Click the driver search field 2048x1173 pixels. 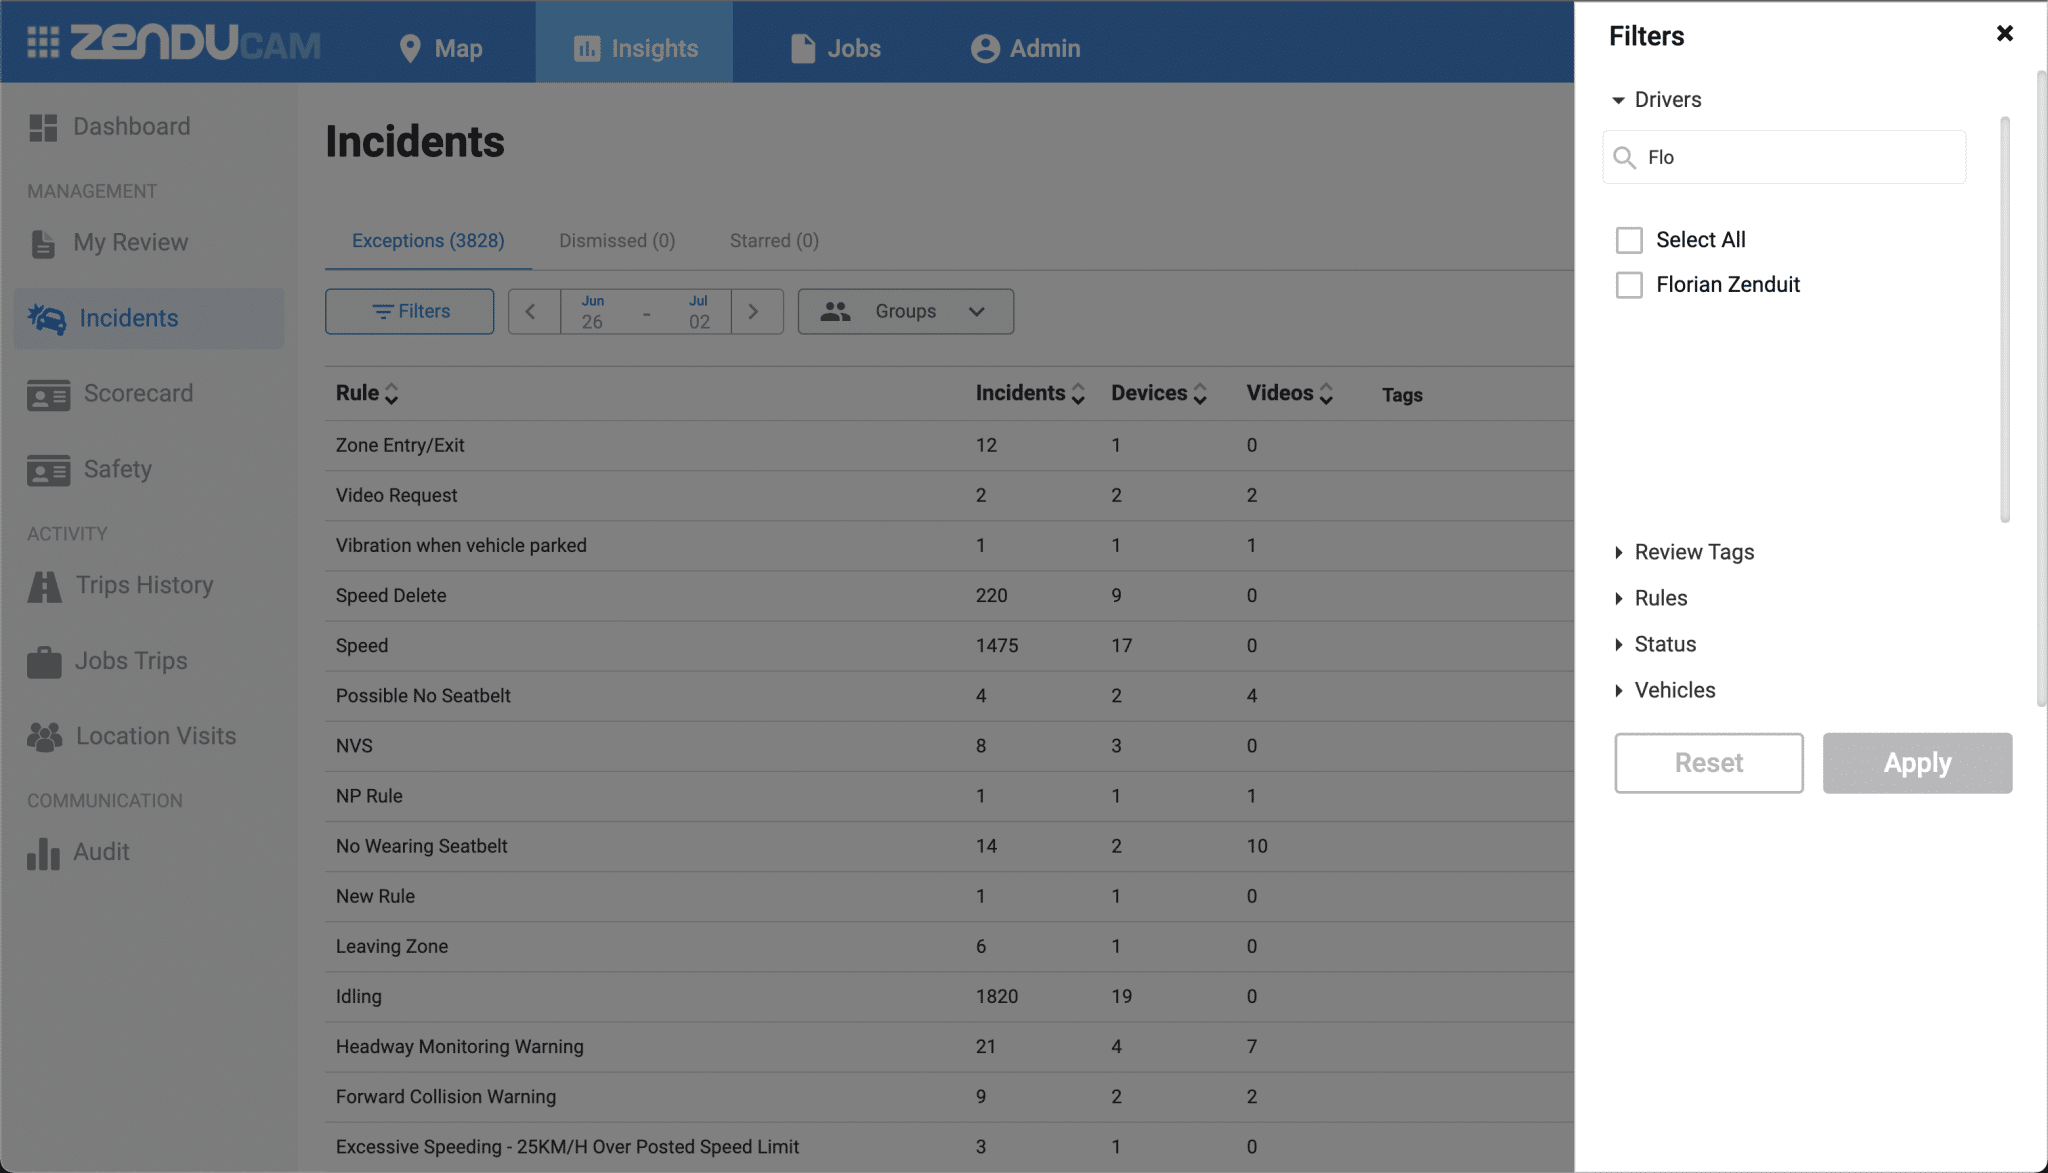(1784, 157)
